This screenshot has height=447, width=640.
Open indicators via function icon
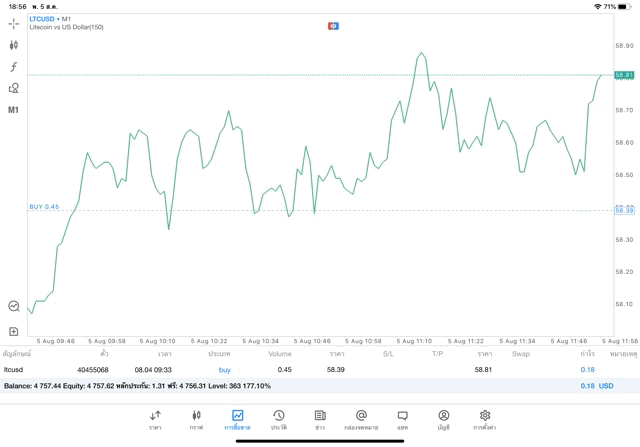point(13,67)
